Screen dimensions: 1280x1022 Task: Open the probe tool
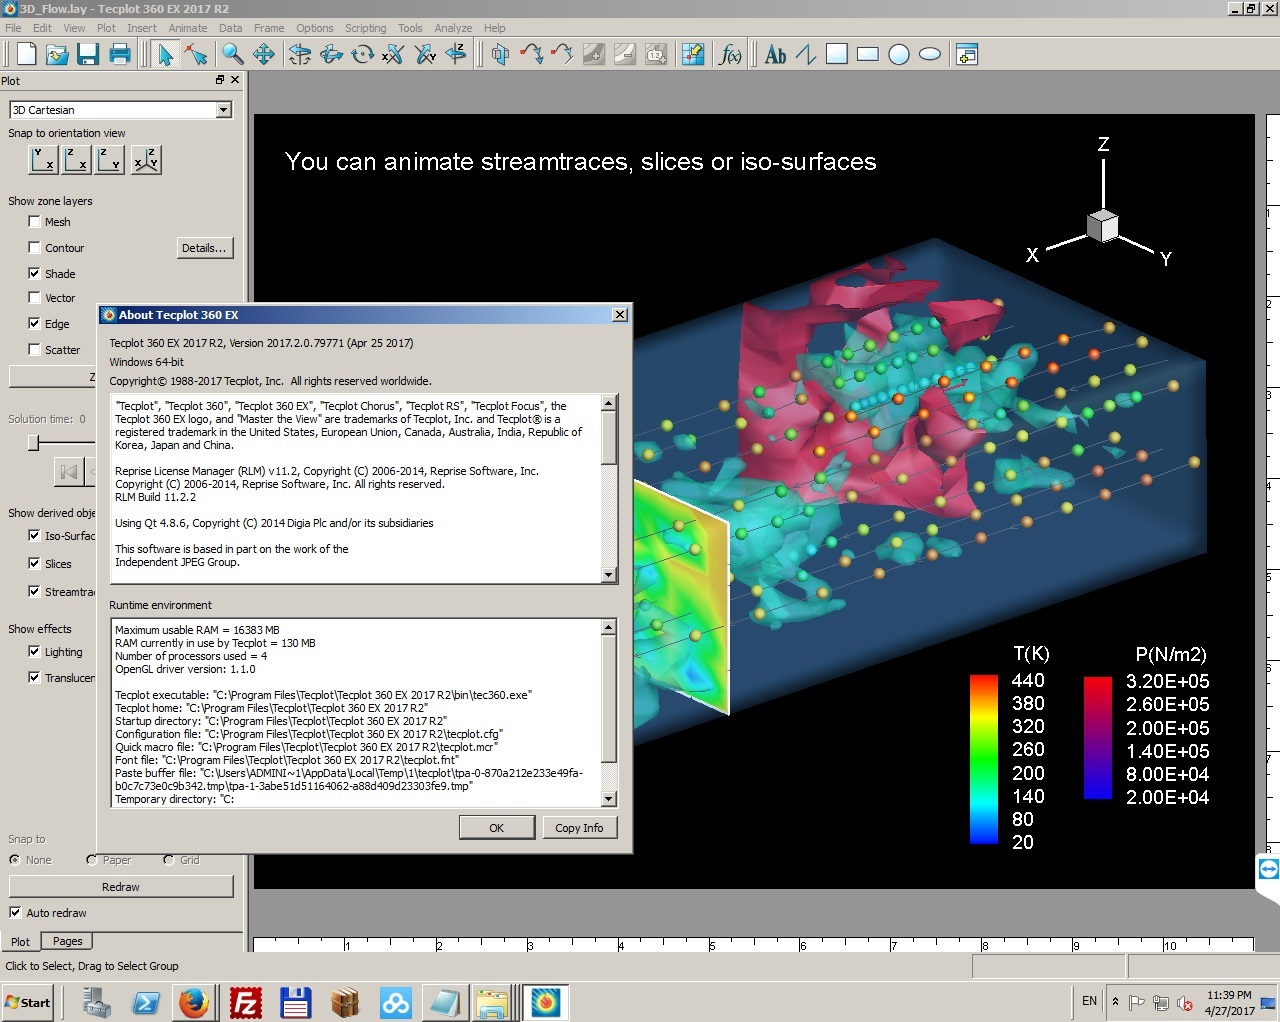point(693,55)
